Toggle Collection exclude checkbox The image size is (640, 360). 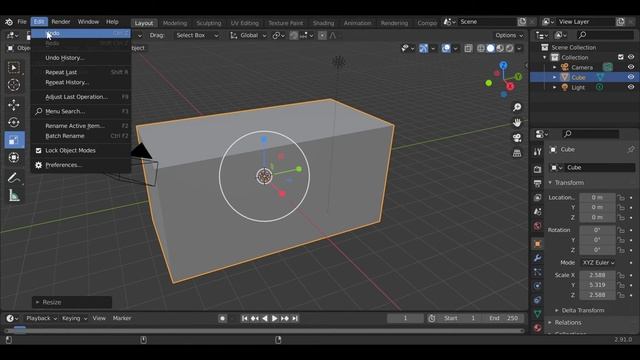click(x=621, y=57)
